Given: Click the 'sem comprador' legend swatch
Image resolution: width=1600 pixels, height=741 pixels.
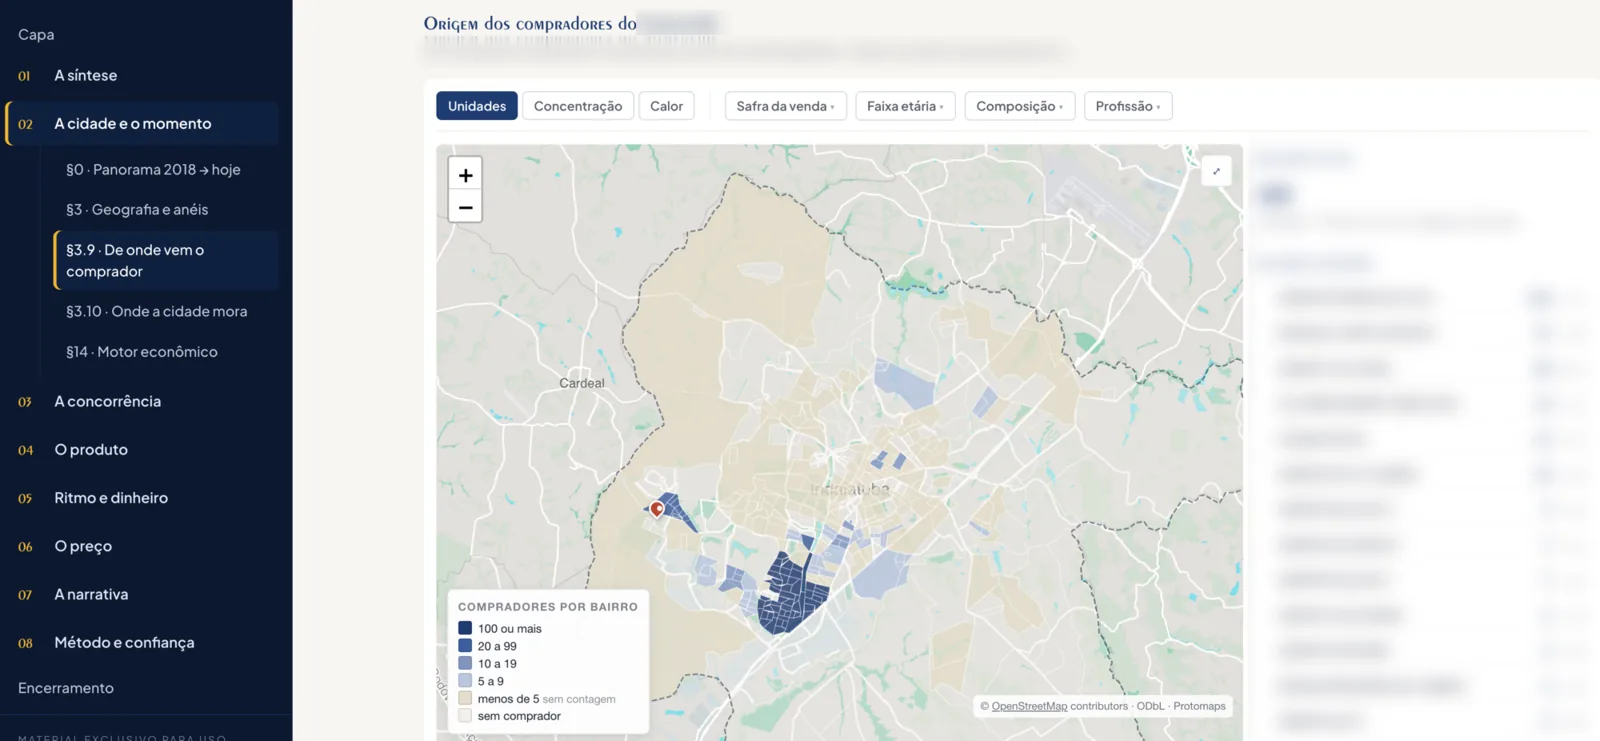Looking at the screenshot, I should click(x=465, y=716).
